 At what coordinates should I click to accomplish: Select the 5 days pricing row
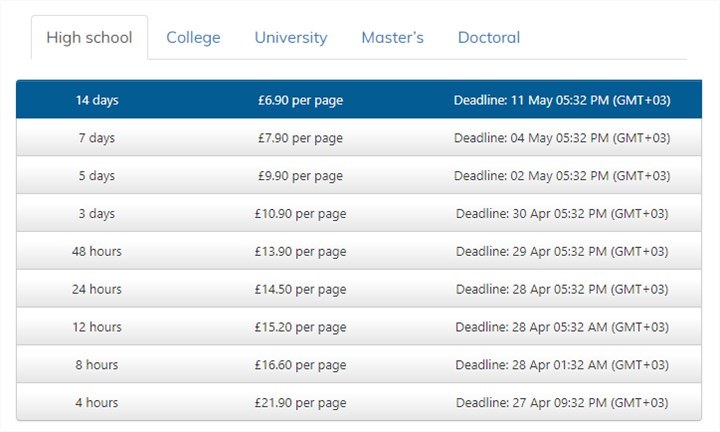coord(359,175)
